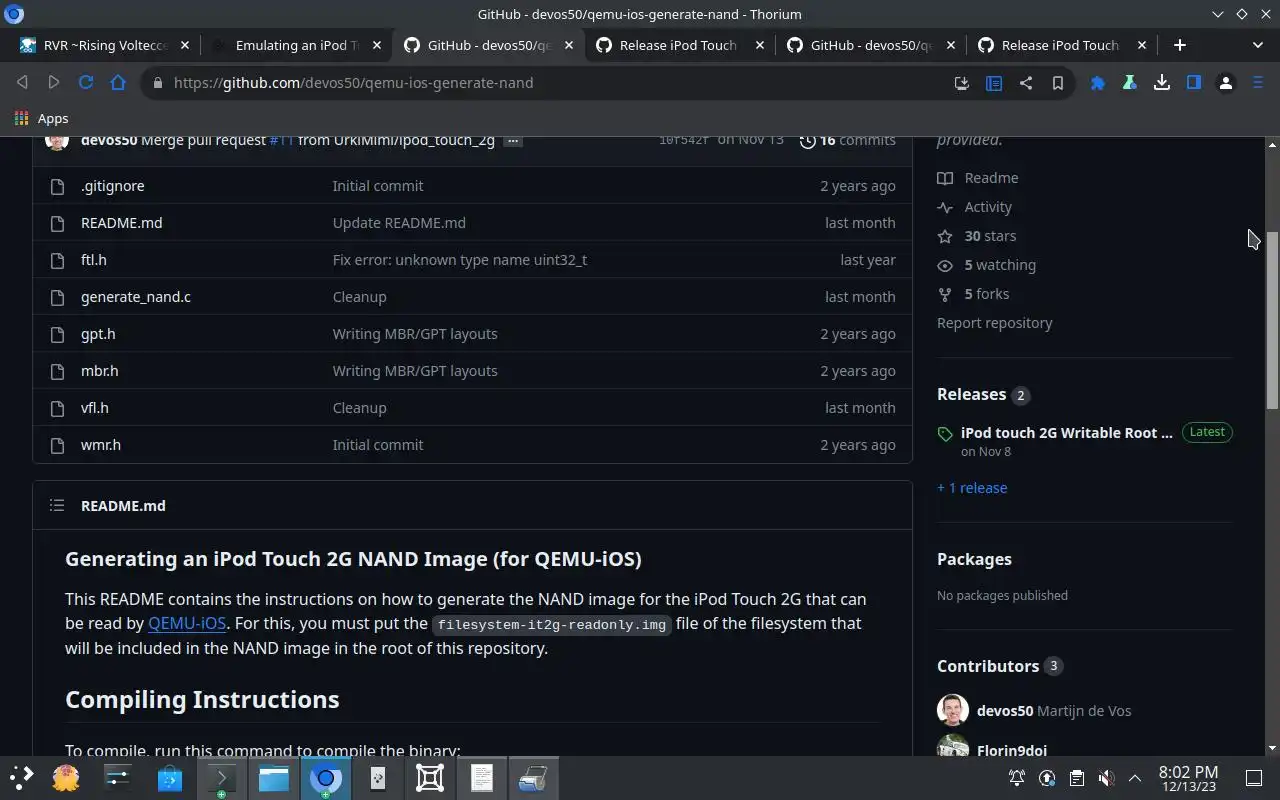Toggle the side panel icon
This screenshot has width=1280, height=800.
(1194, 83)
